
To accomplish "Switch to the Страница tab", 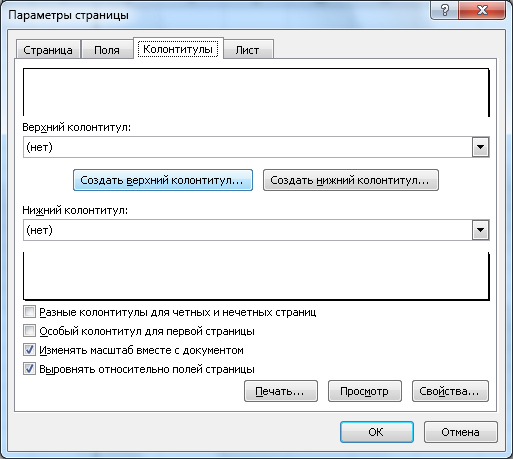I will pos(48,50).
